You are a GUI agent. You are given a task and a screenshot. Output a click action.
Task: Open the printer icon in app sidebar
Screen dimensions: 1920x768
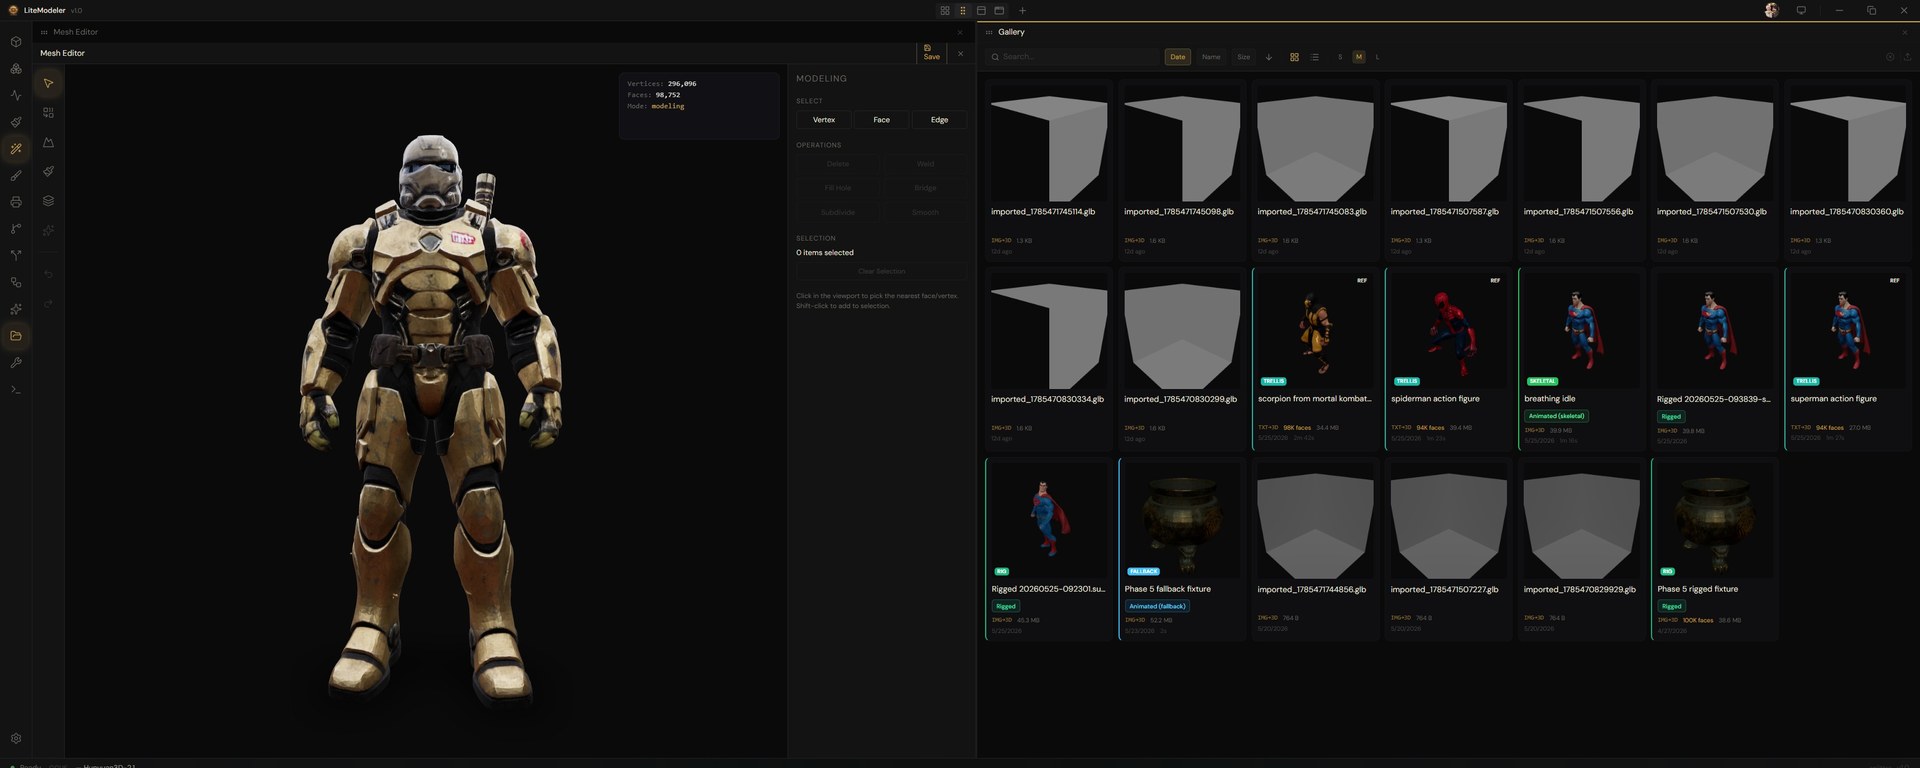pyautogui.click(x=16, y=202)
